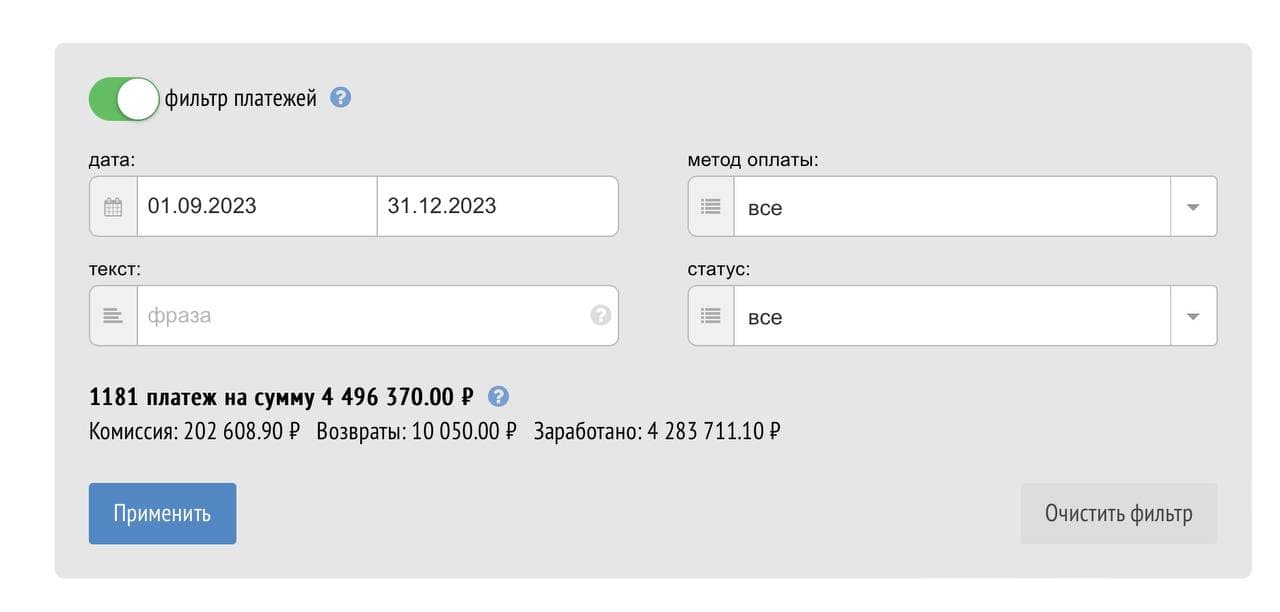Open the статус combo box
Image resolution: width=1280 pixels, height=612 pixels.
(952, 316)
